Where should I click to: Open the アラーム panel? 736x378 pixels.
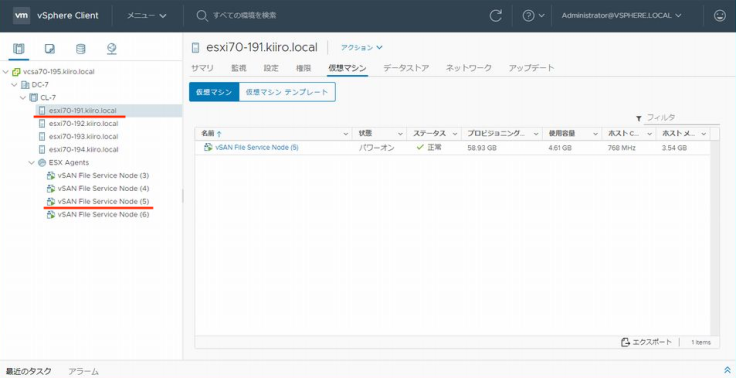84,371
